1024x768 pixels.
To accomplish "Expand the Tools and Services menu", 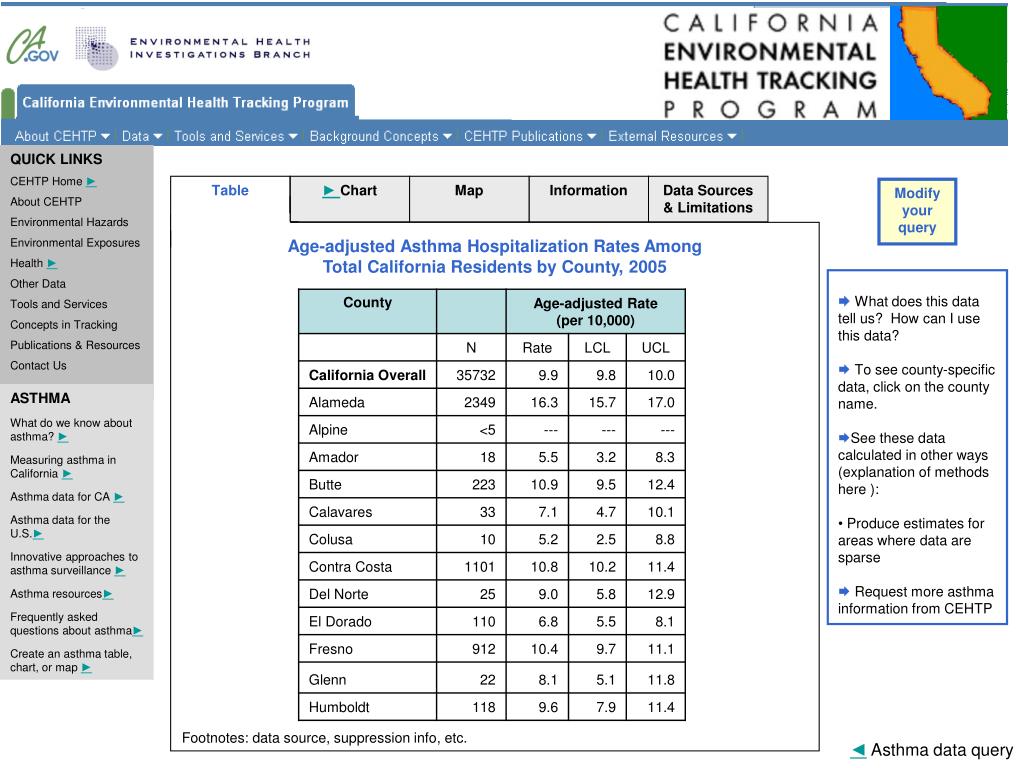I will pyautogui.click(x=236, y=136).
